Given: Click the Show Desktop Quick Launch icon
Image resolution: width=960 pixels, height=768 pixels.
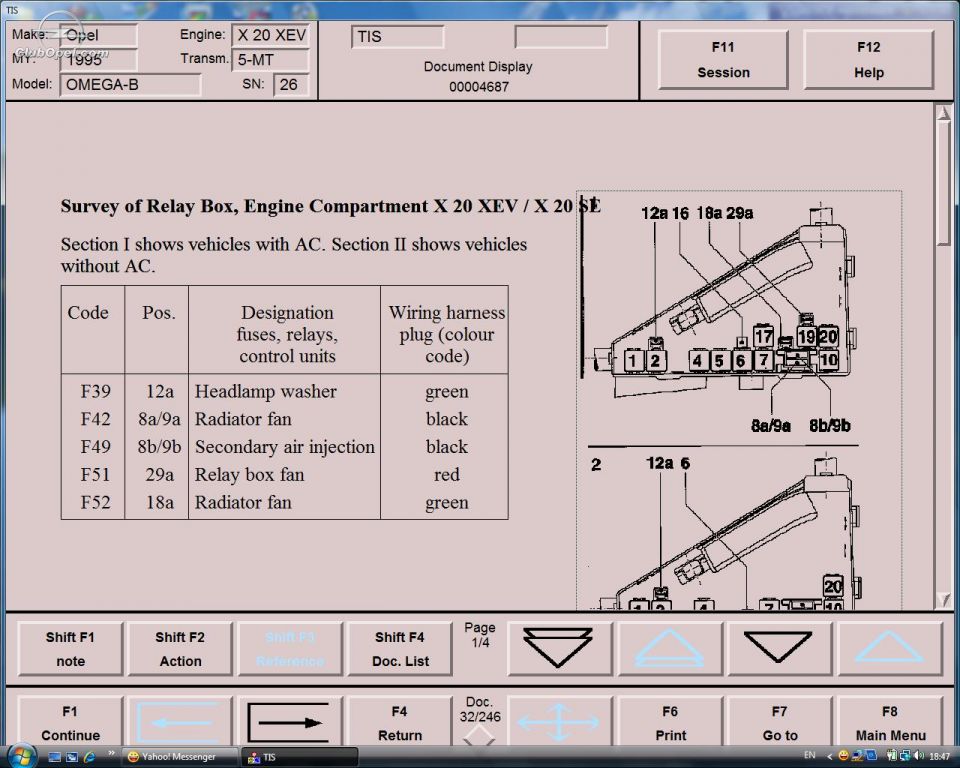Looking at the screenshot, I should tap(54, 757).
